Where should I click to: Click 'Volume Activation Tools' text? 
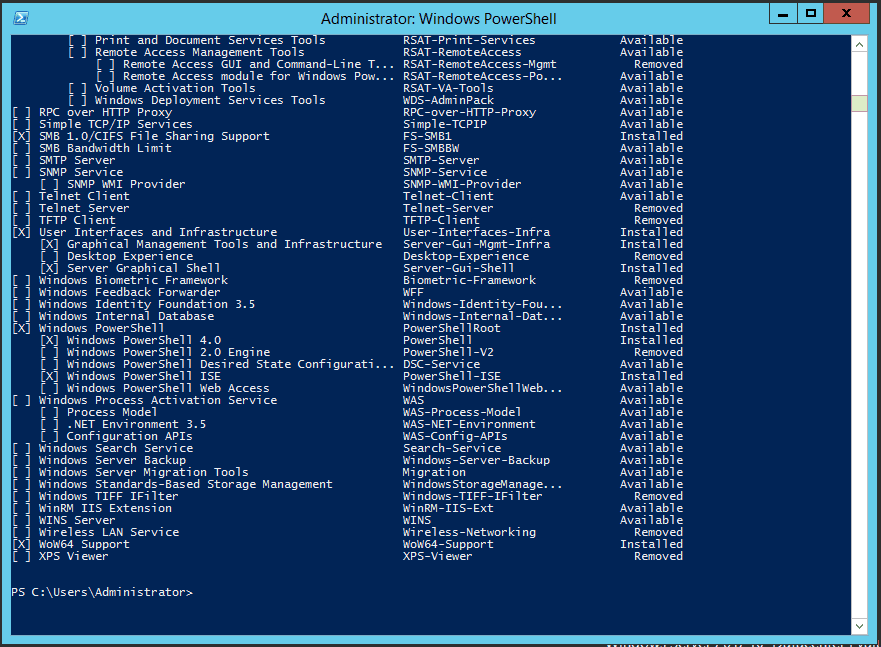(175, 88)
